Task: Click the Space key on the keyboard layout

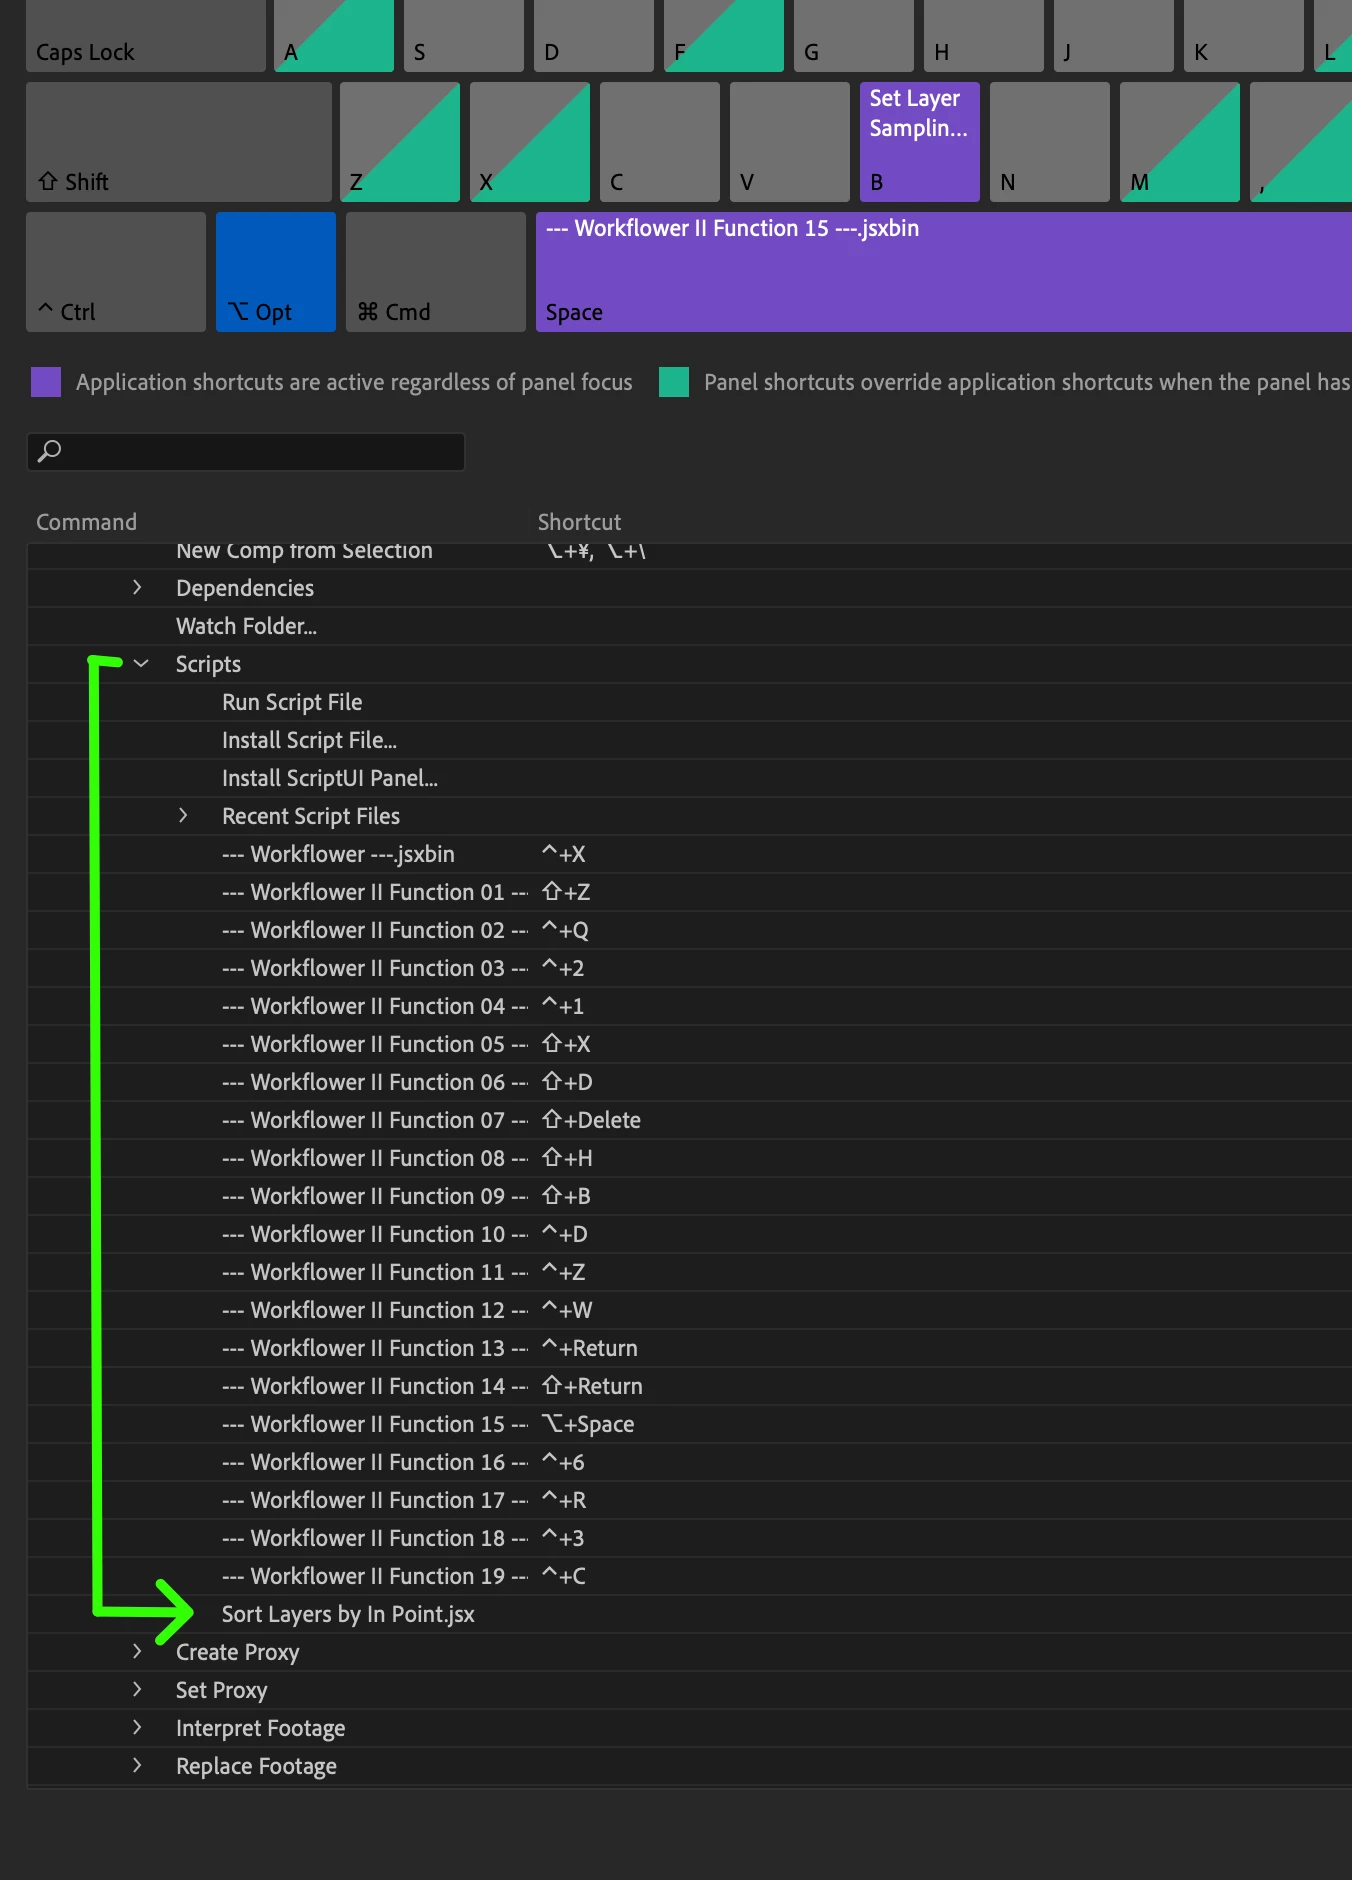Action: (x=944, y=272)
